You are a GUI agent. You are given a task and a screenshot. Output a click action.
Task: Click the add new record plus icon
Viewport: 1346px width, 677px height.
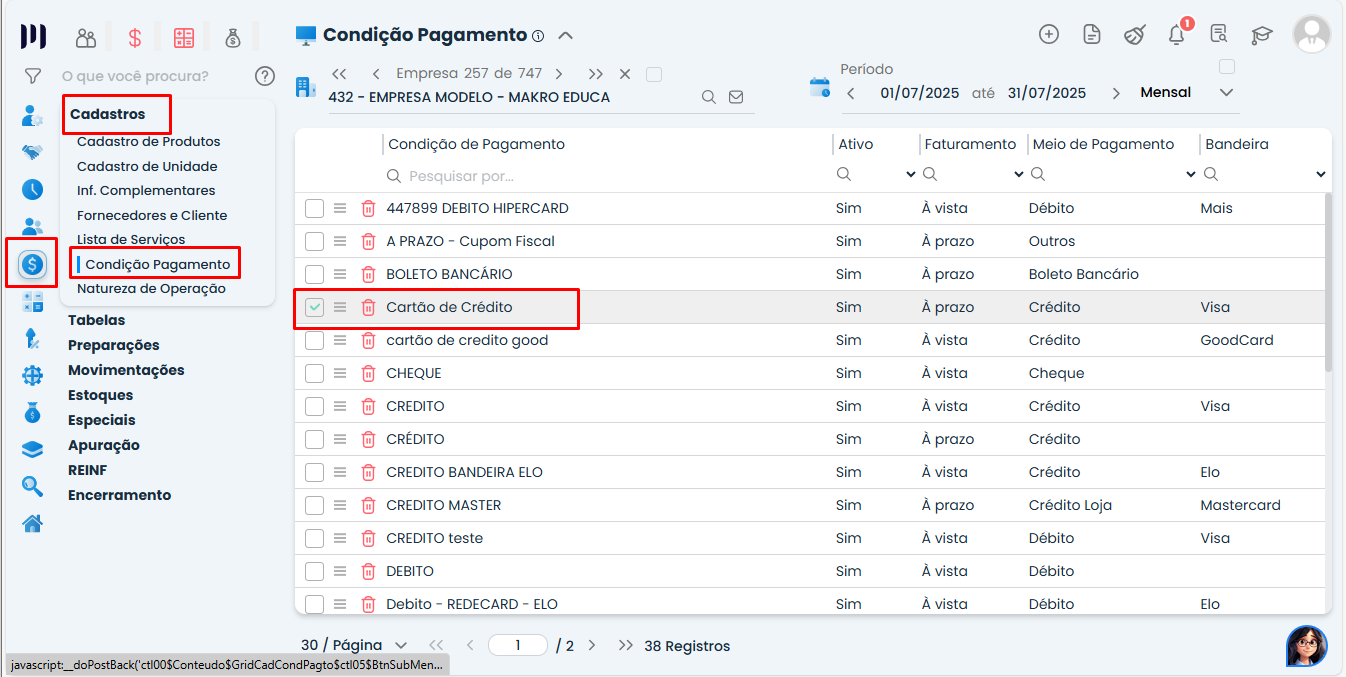pyautogui.click(x=1049, y=34)
